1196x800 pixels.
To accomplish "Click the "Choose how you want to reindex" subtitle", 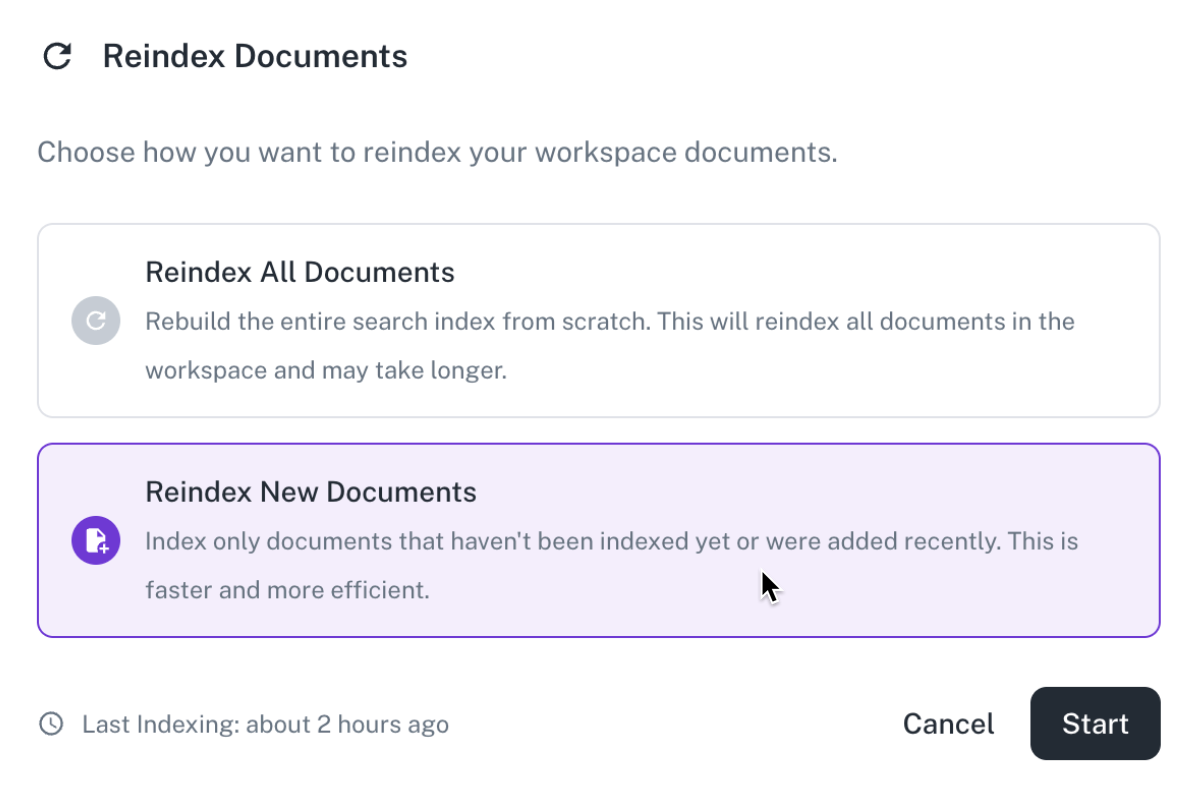I will 437,153.
